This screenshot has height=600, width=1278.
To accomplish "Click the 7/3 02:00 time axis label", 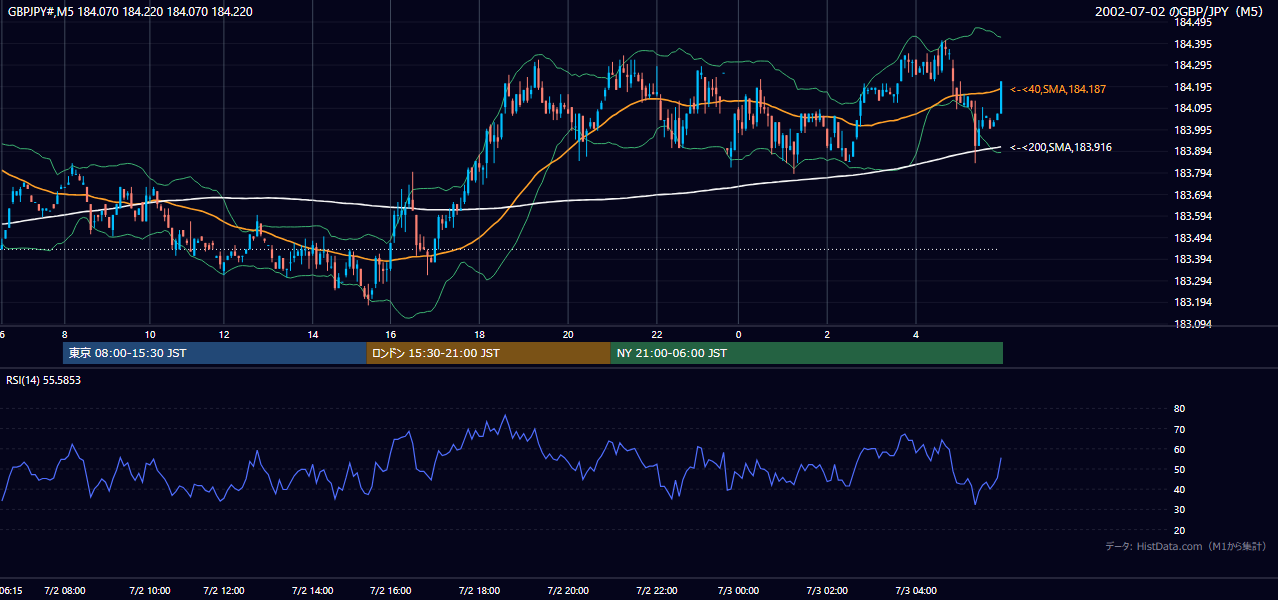I will coord(827,590).
